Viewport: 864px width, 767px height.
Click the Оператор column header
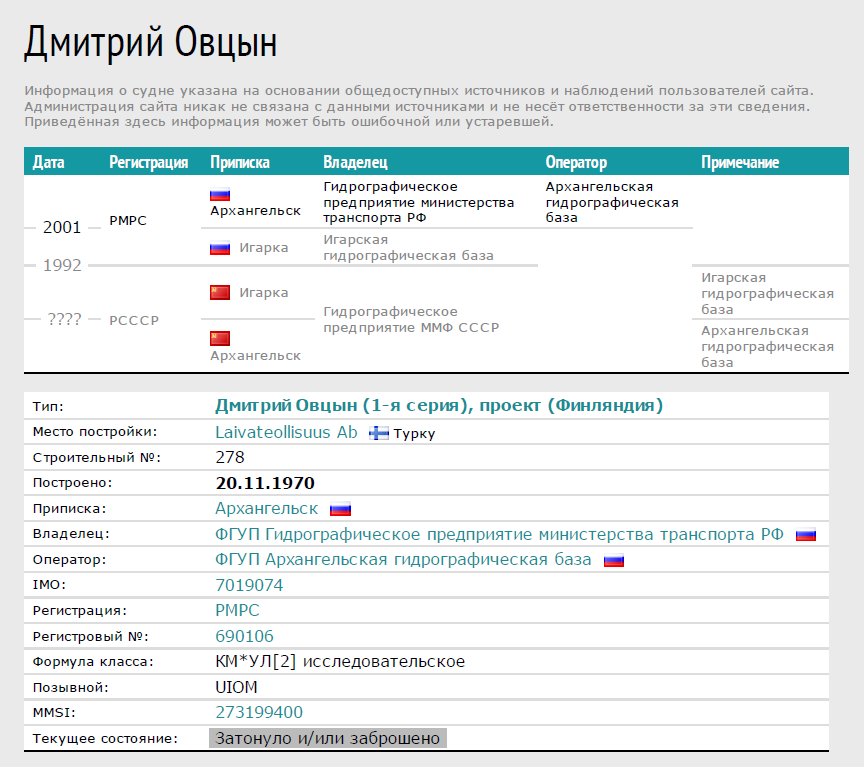click(x=576, y=162)
